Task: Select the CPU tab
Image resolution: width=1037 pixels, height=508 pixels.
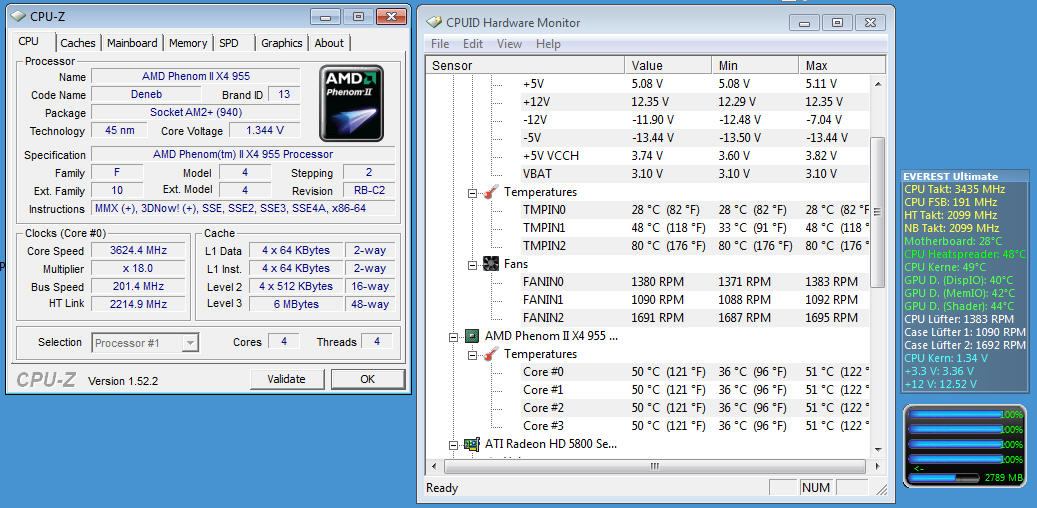Action: click(x=28, y=41)
